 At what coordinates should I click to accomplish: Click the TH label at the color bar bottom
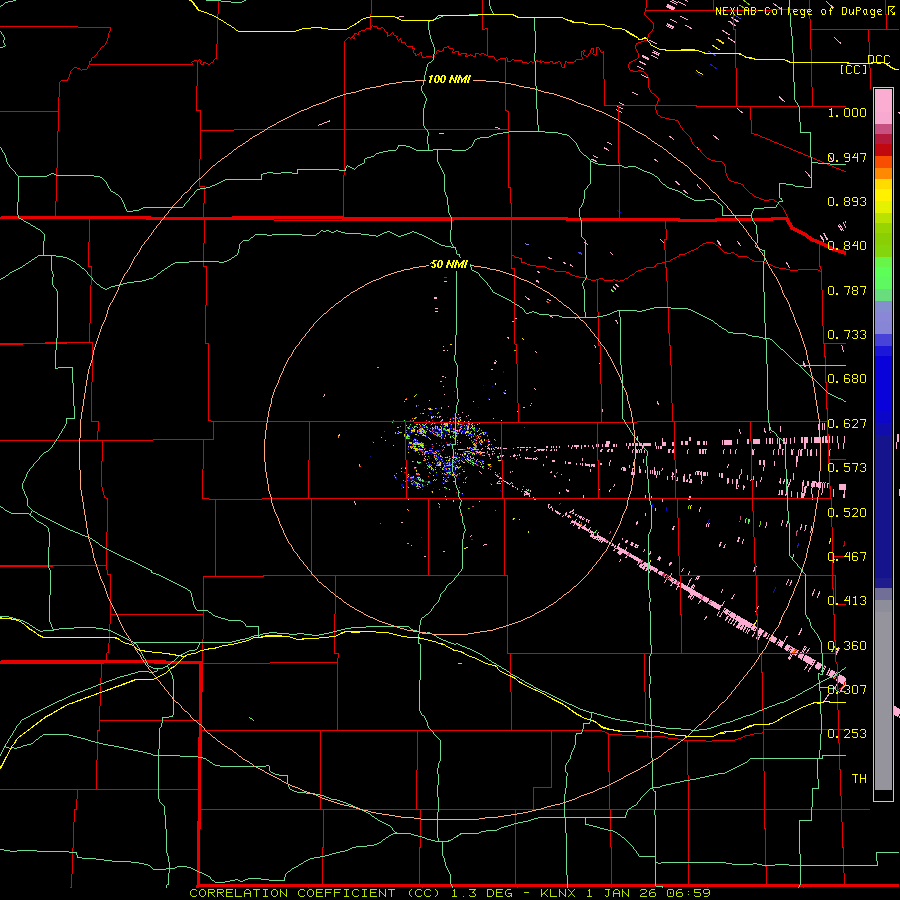[x=859, y=778]
